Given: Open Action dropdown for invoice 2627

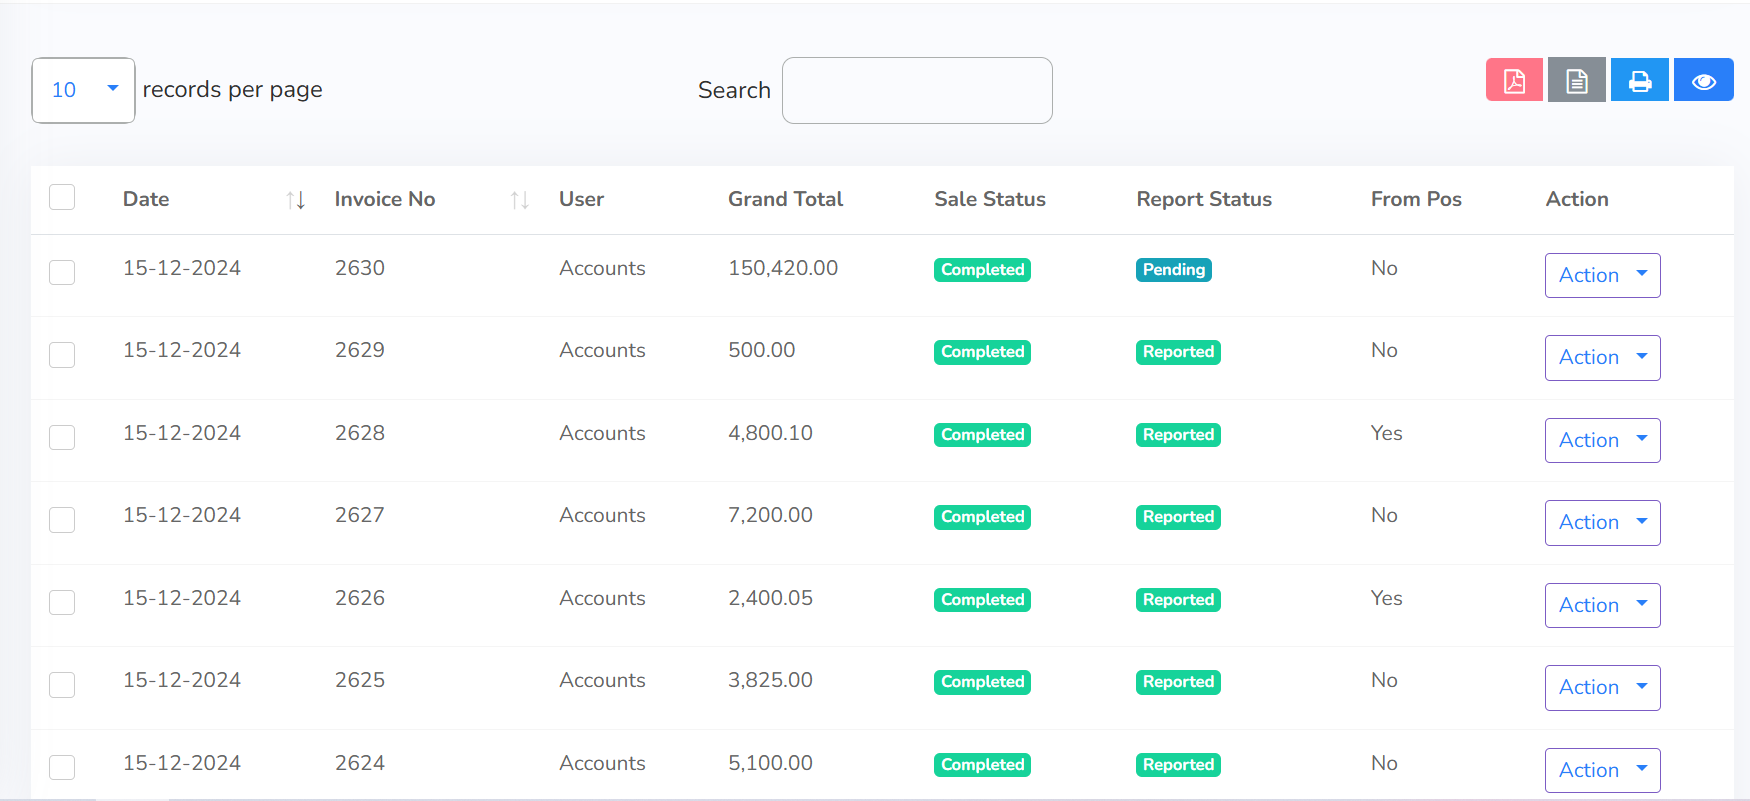Looking at the screenshot, I should [x=1602, y=523].
